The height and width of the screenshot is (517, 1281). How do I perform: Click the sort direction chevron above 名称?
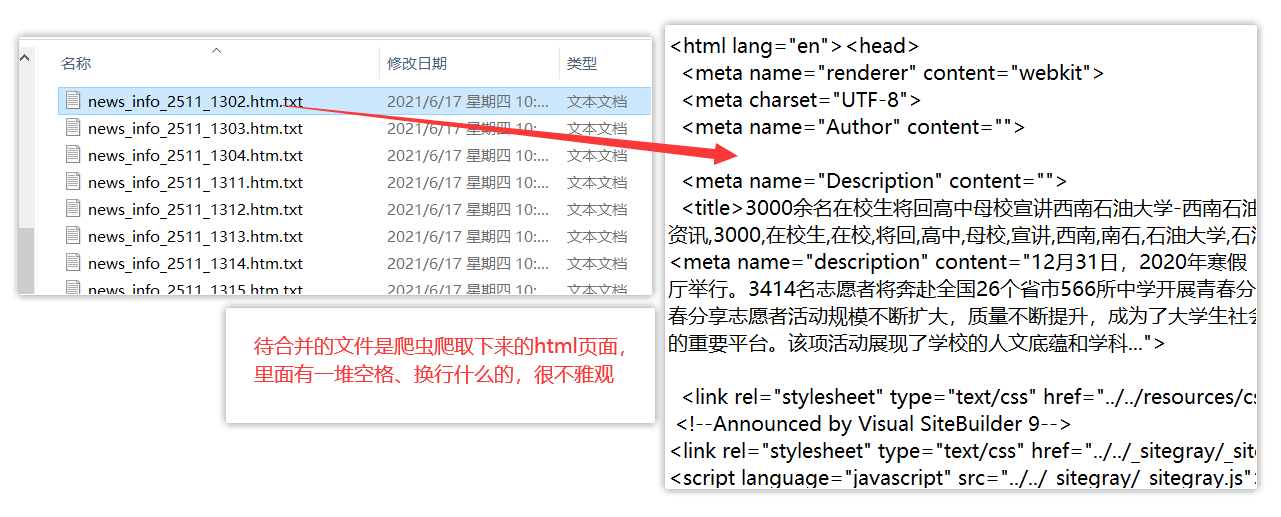(217, 50)
